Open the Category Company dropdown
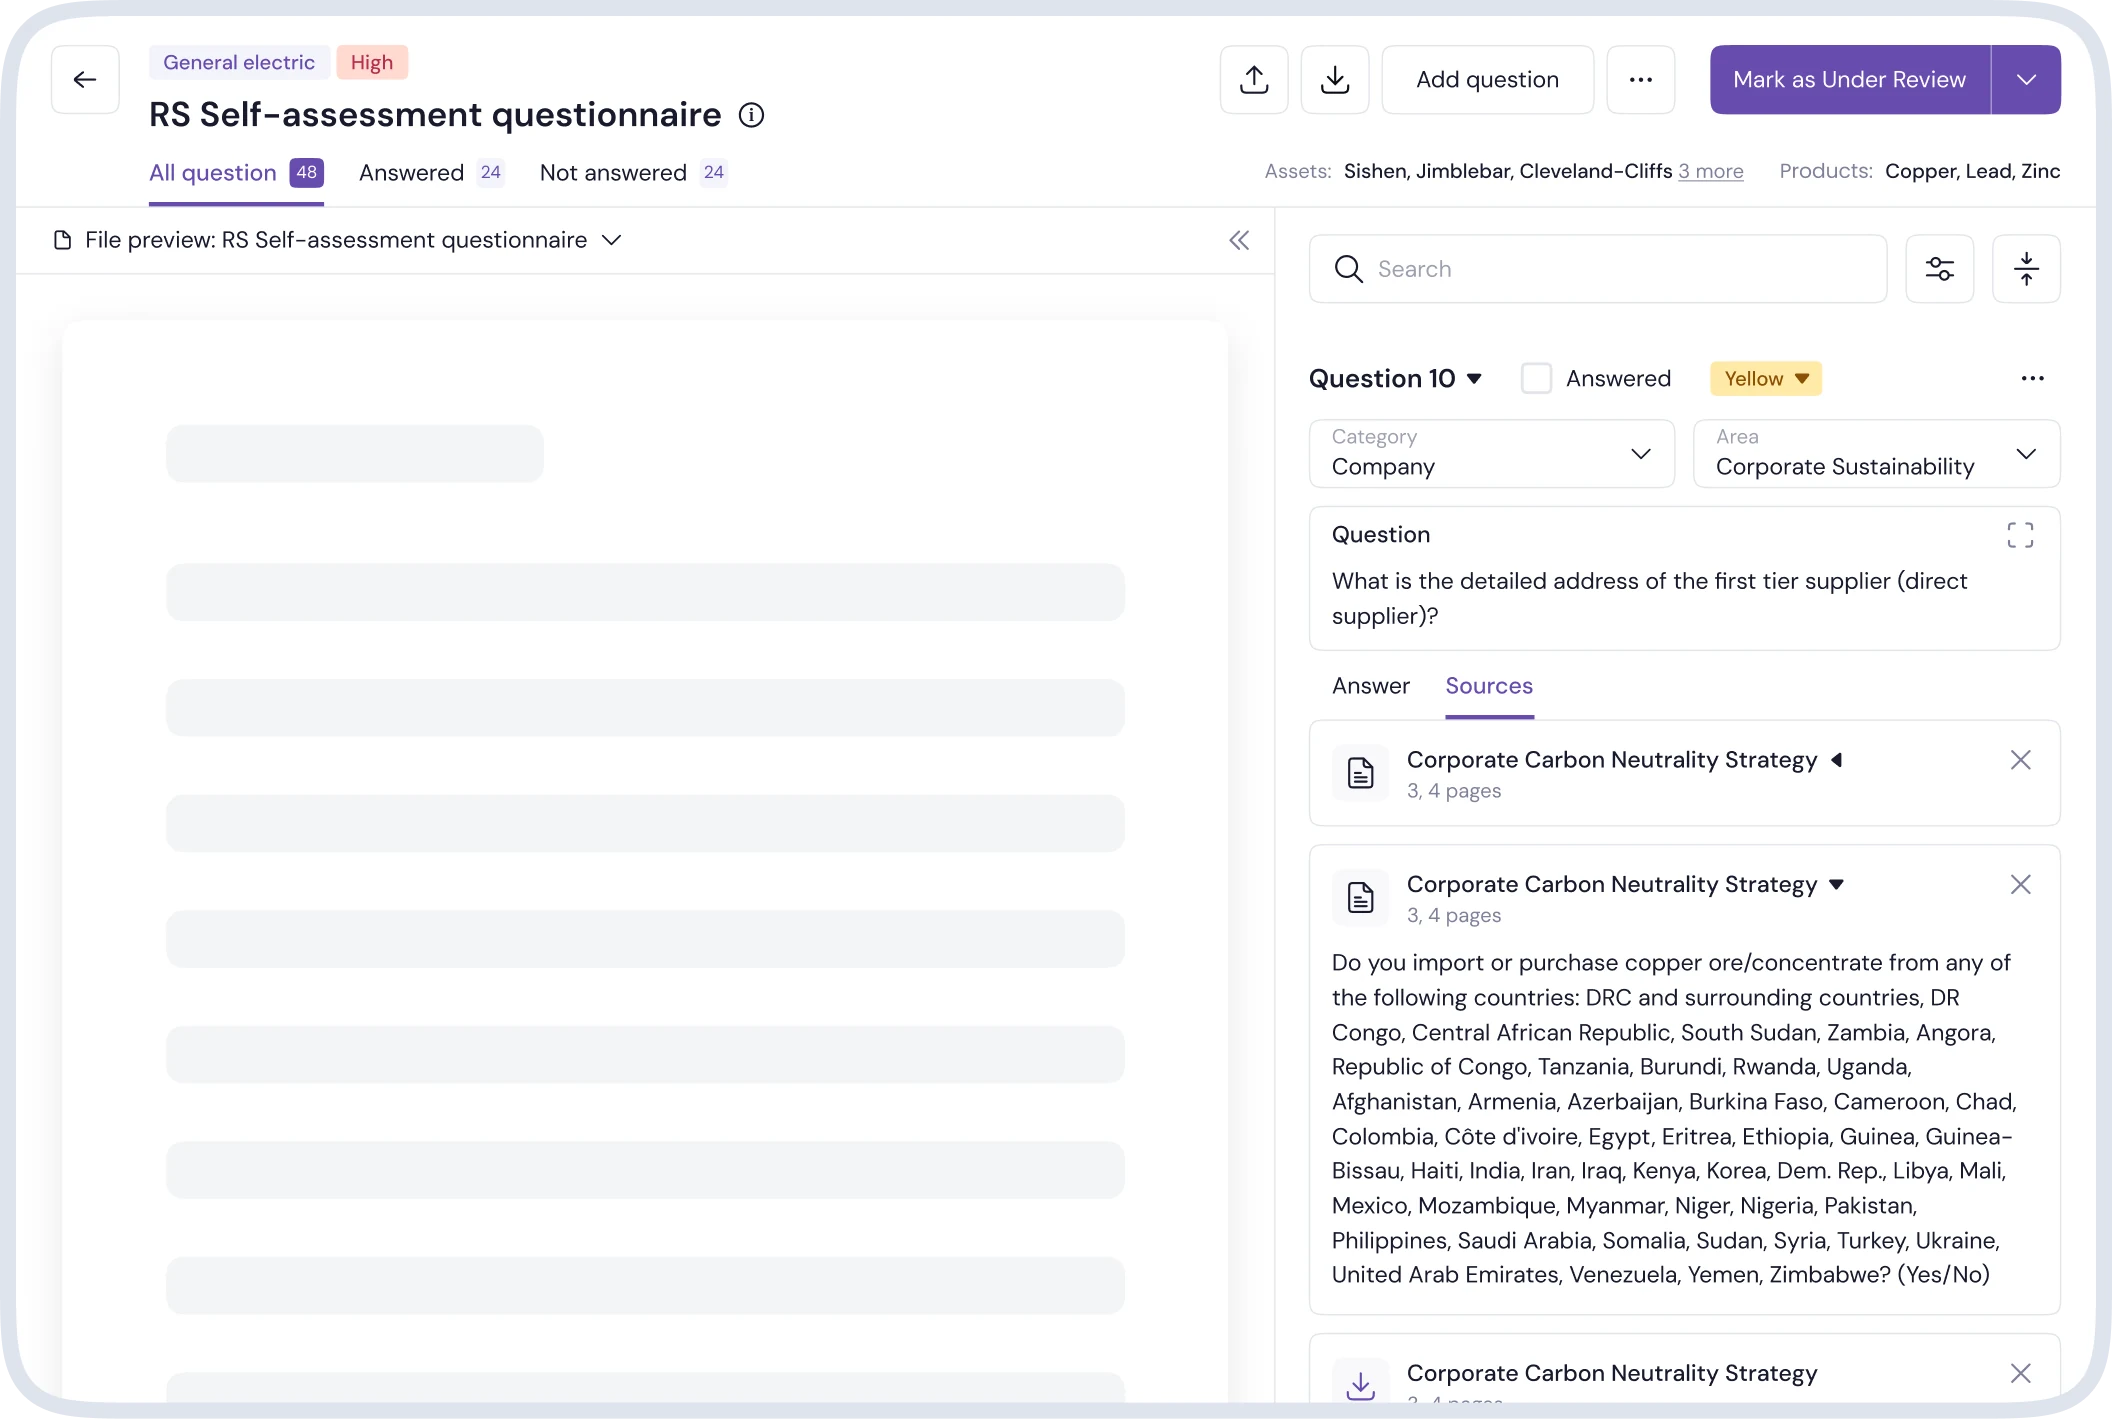This screenshot has height=1419, width=2112. 1491,454
